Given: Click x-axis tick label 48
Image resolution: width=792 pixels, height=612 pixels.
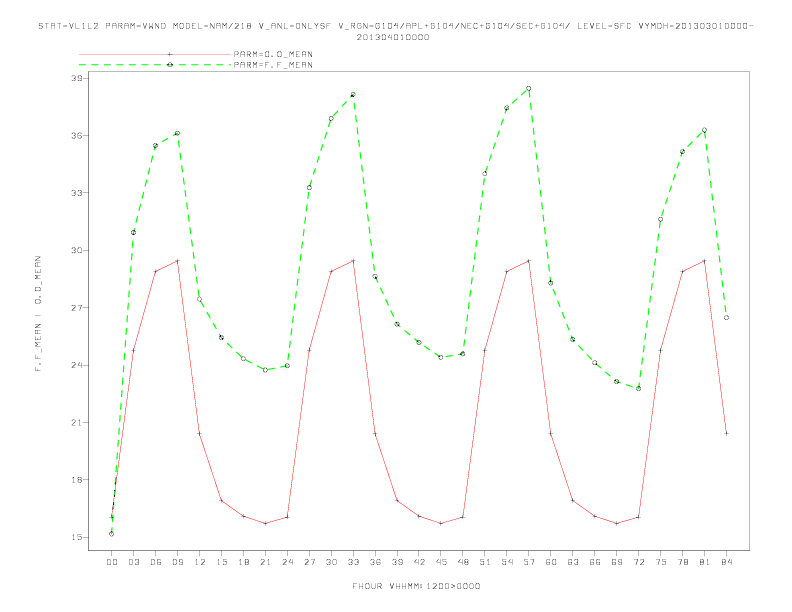Looking at the screenshot, I should tap(463, 562).
